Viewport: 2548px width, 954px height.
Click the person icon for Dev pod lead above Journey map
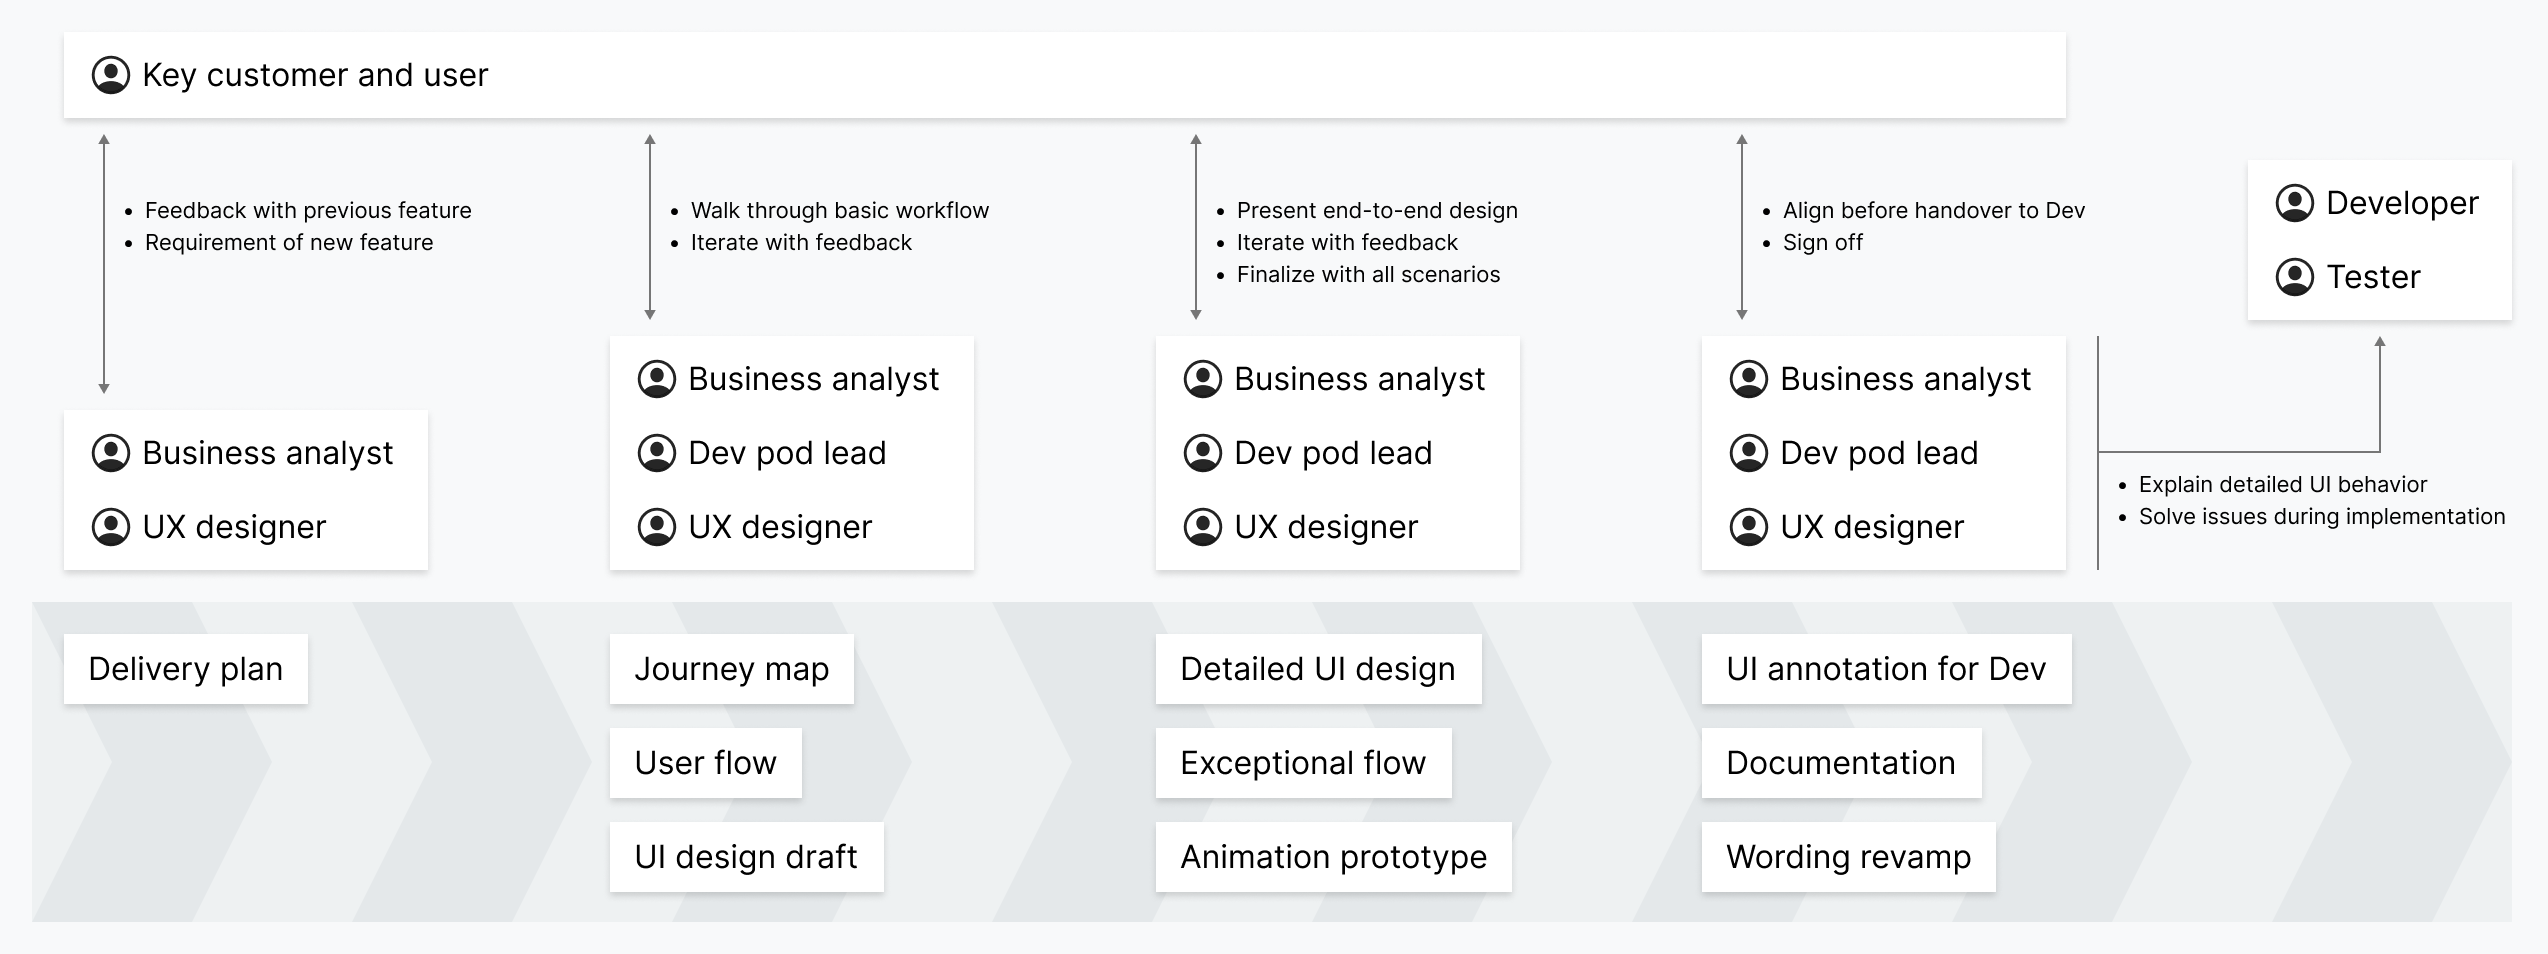tap(657, 453)
